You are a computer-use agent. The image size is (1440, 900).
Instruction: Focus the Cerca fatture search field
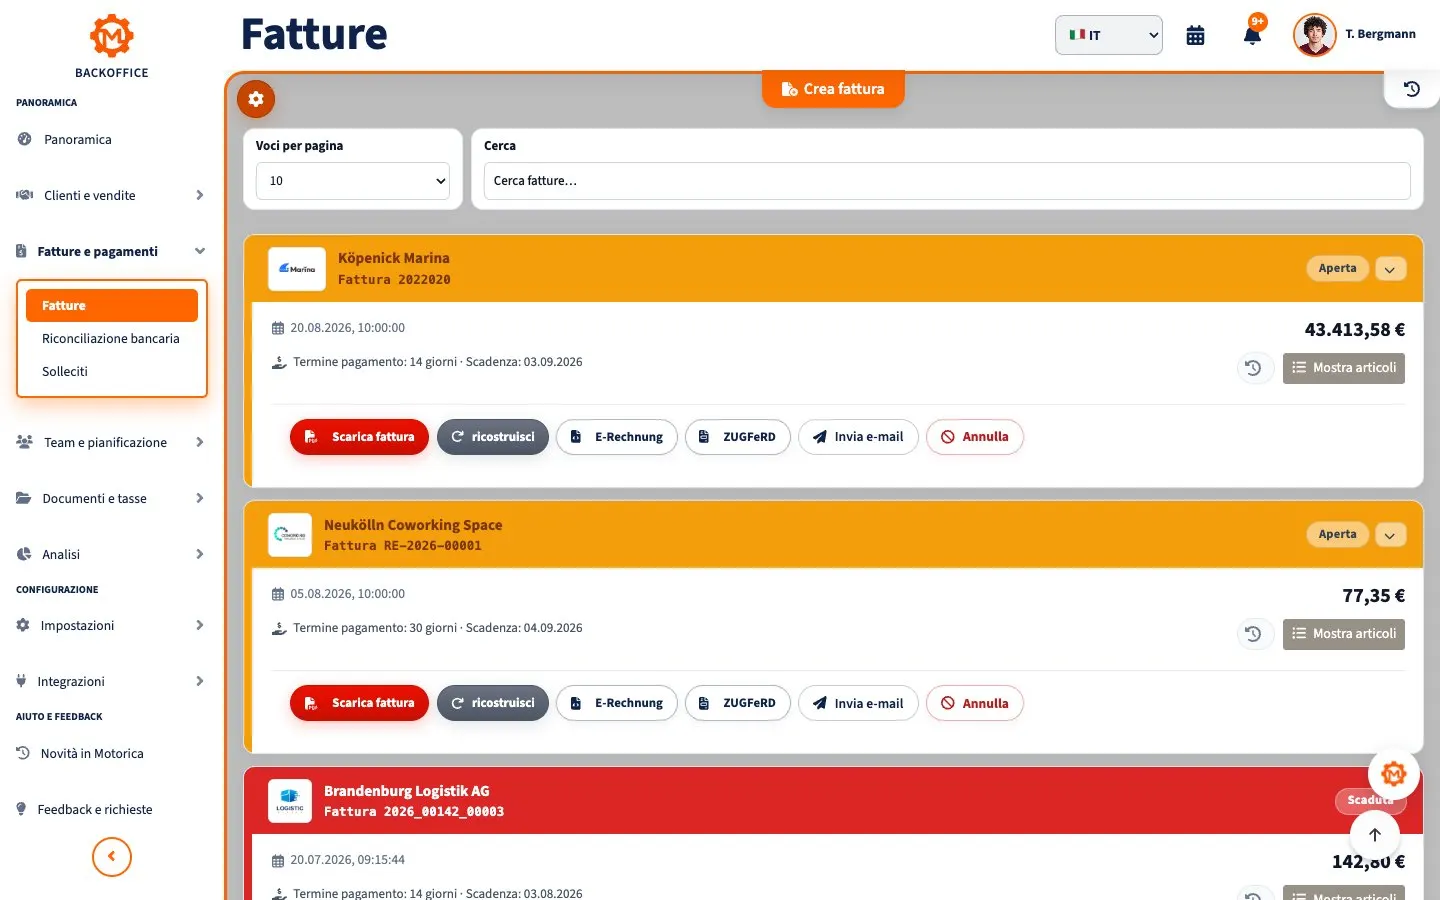[947, 181]
